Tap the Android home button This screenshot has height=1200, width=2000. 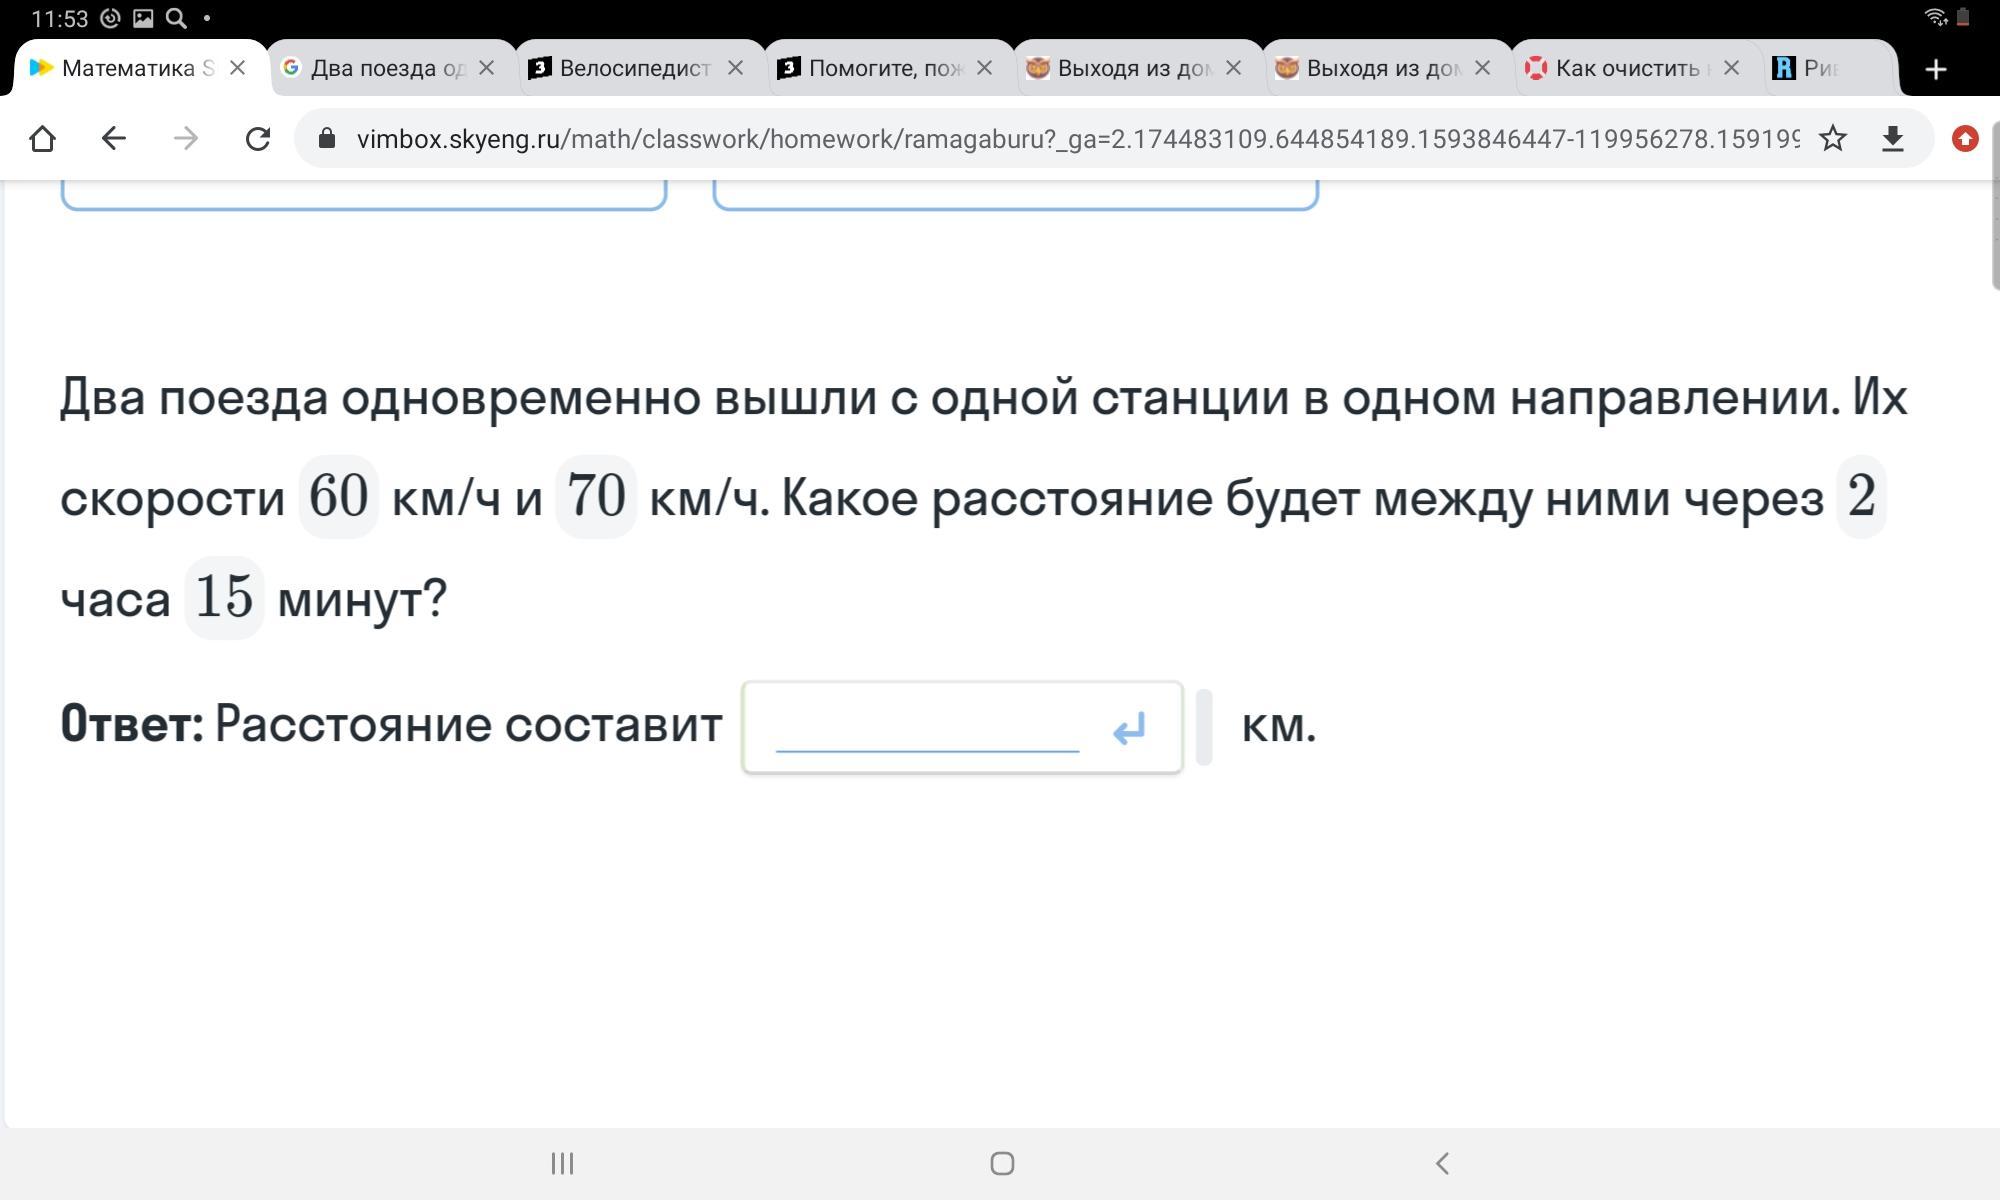click(1002, 1163)
